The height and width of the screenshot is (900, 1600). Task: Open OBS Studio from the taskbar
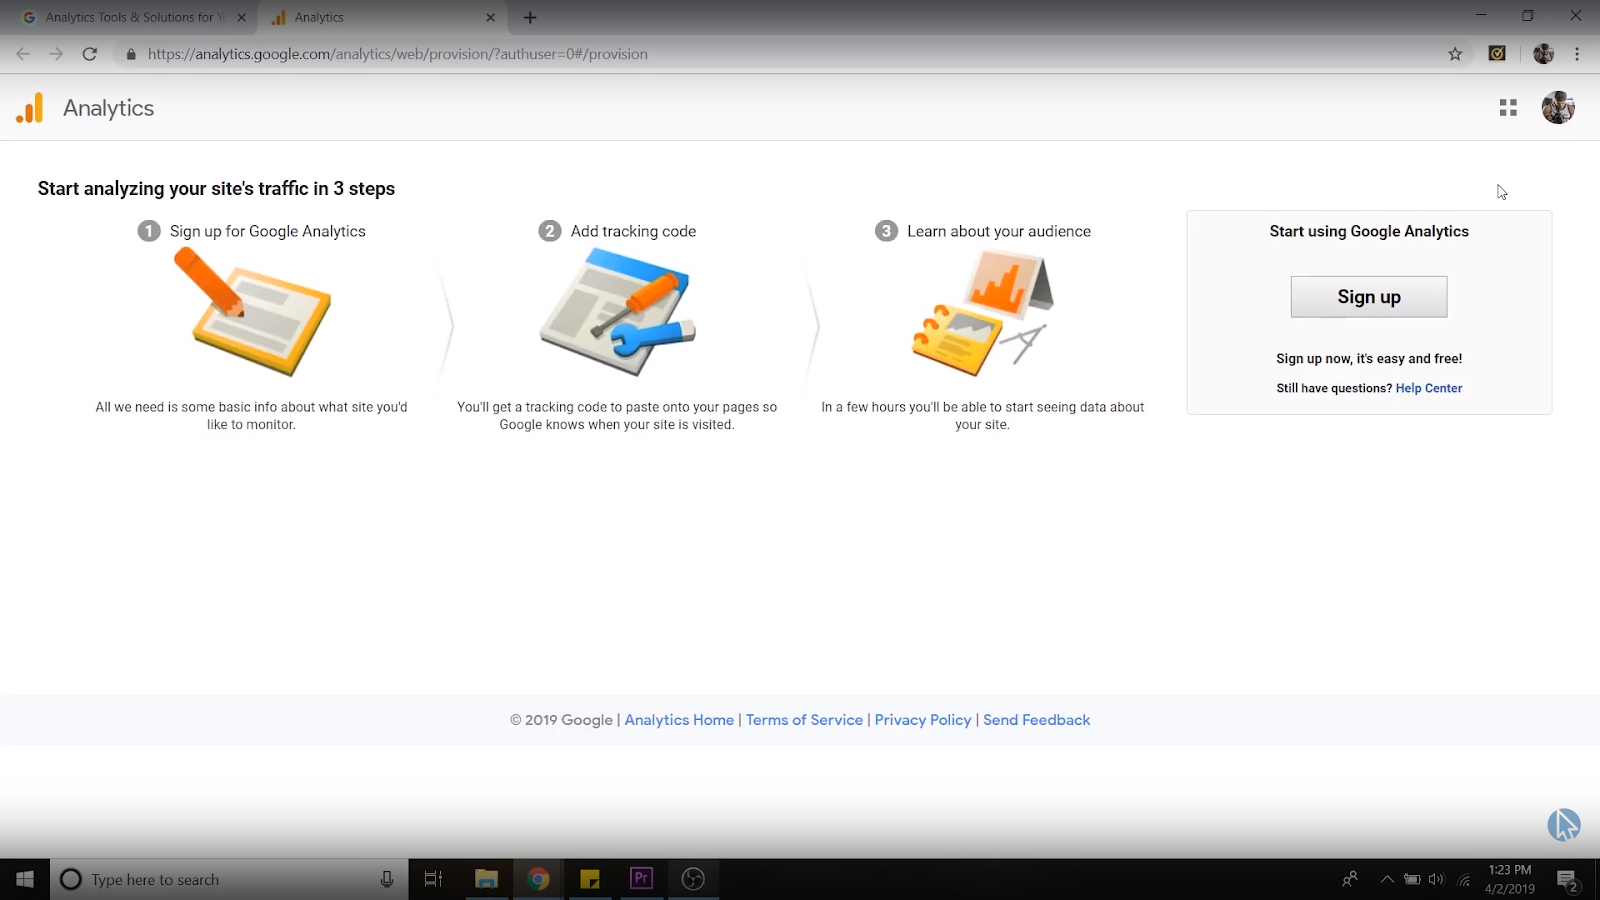click(693, 879)
